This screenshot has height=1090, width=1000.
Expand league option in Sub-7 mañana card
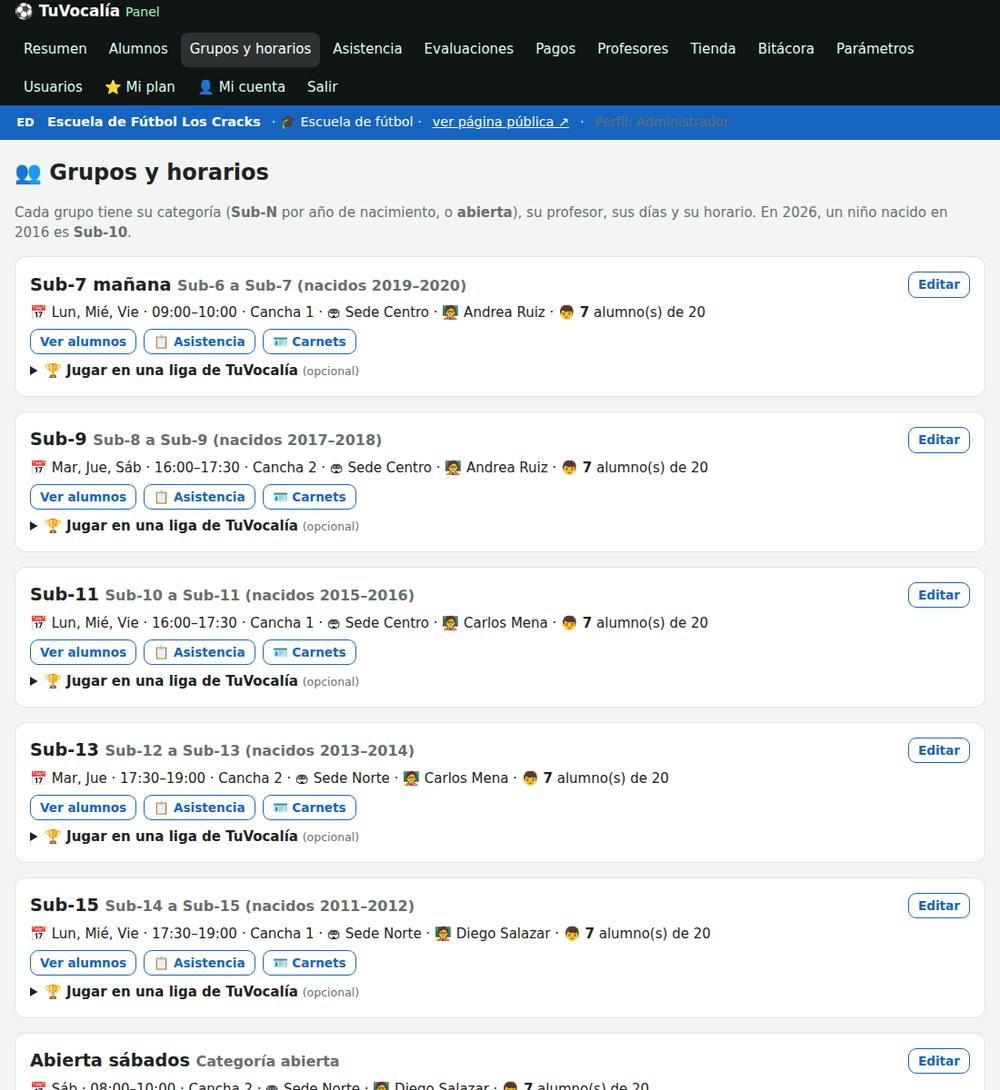click(195, 371)
